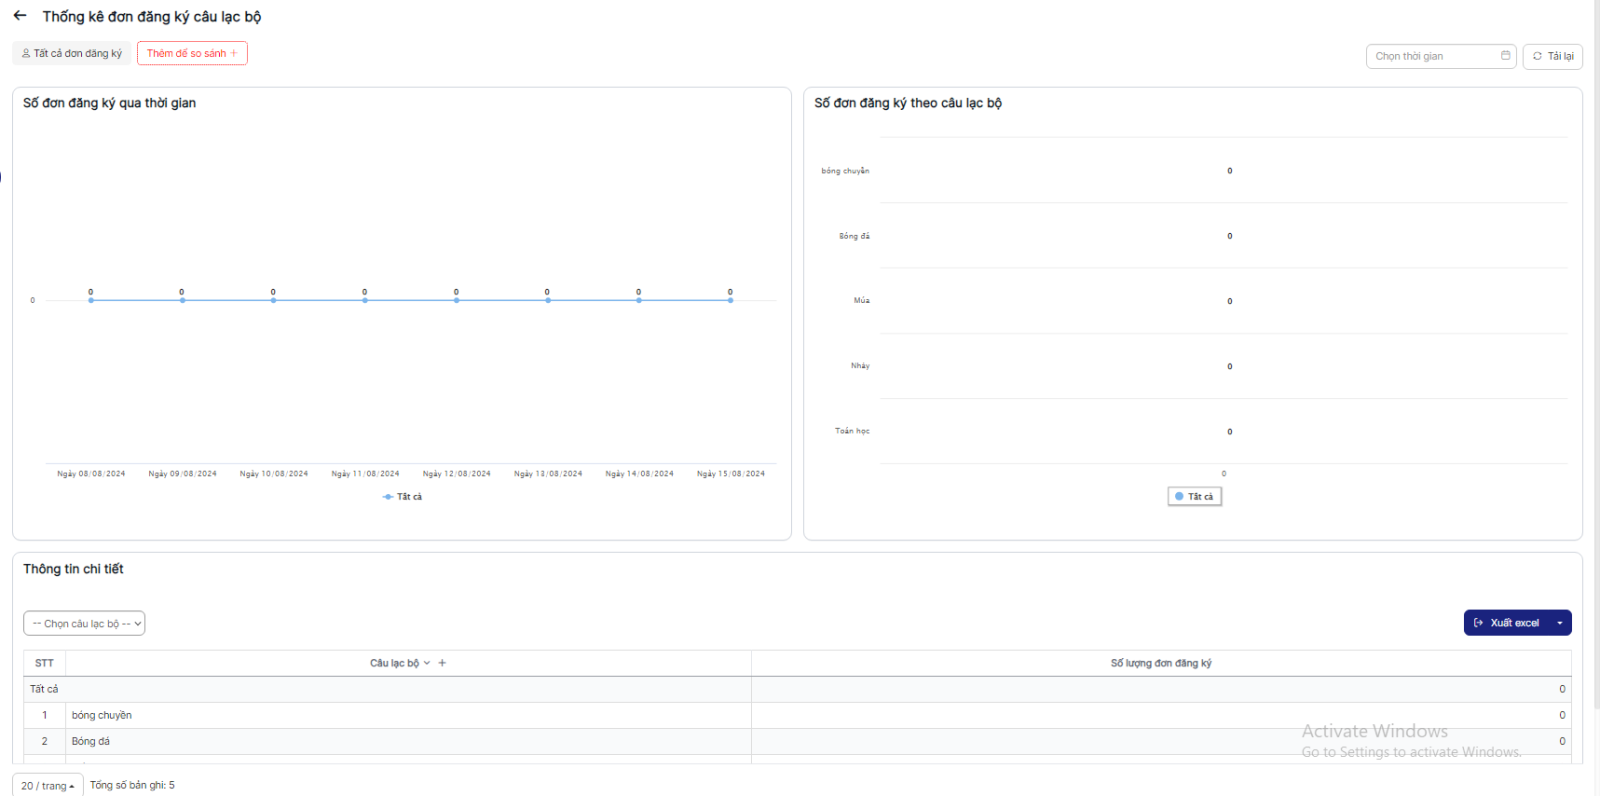This screenshot has width=1600, height=796.
Task: Select the Bóng đá row in the table
Action: click(797, 741)
